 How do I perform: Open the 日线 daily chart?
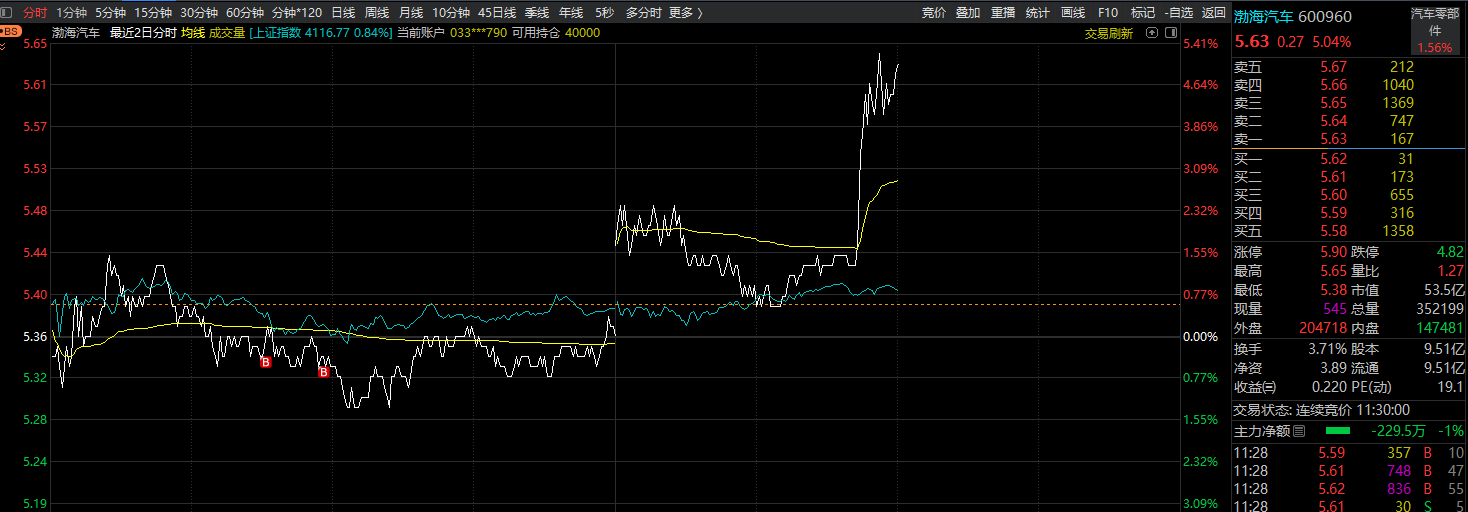pos(343,13)
